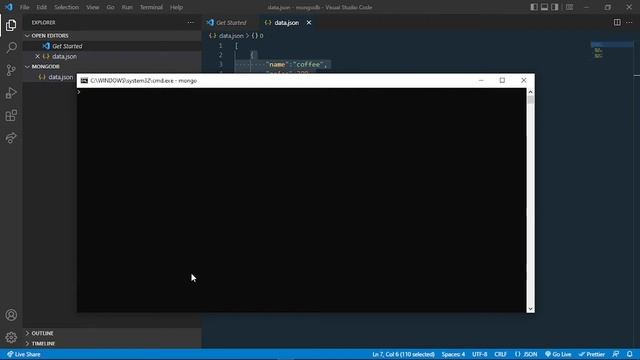
Task: Select data.json in Open Editors
Action: 64,56
